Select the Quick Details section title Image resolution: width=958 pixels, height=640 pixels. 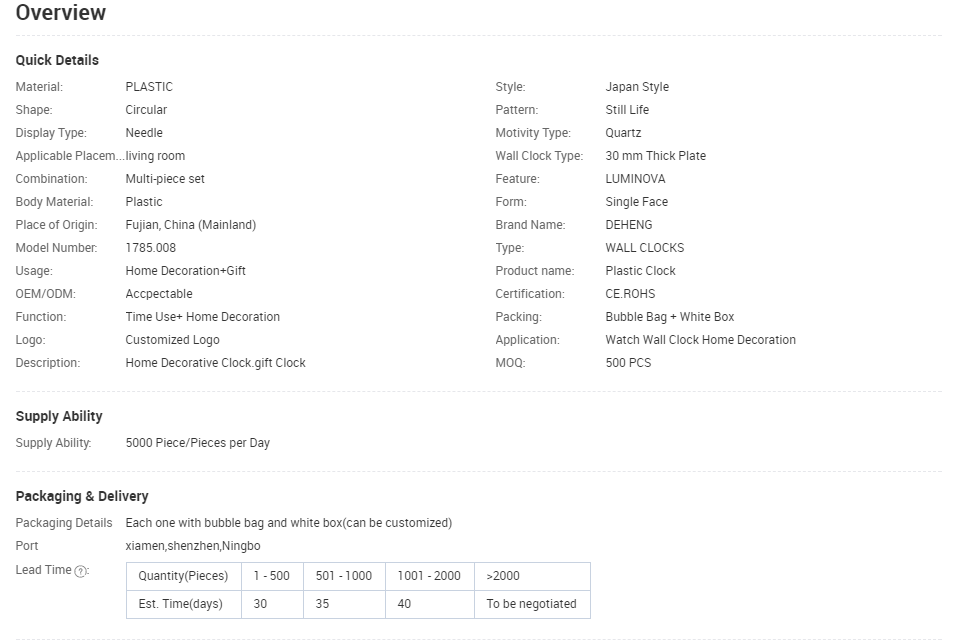pyautogui.click(x=57, y=60)
